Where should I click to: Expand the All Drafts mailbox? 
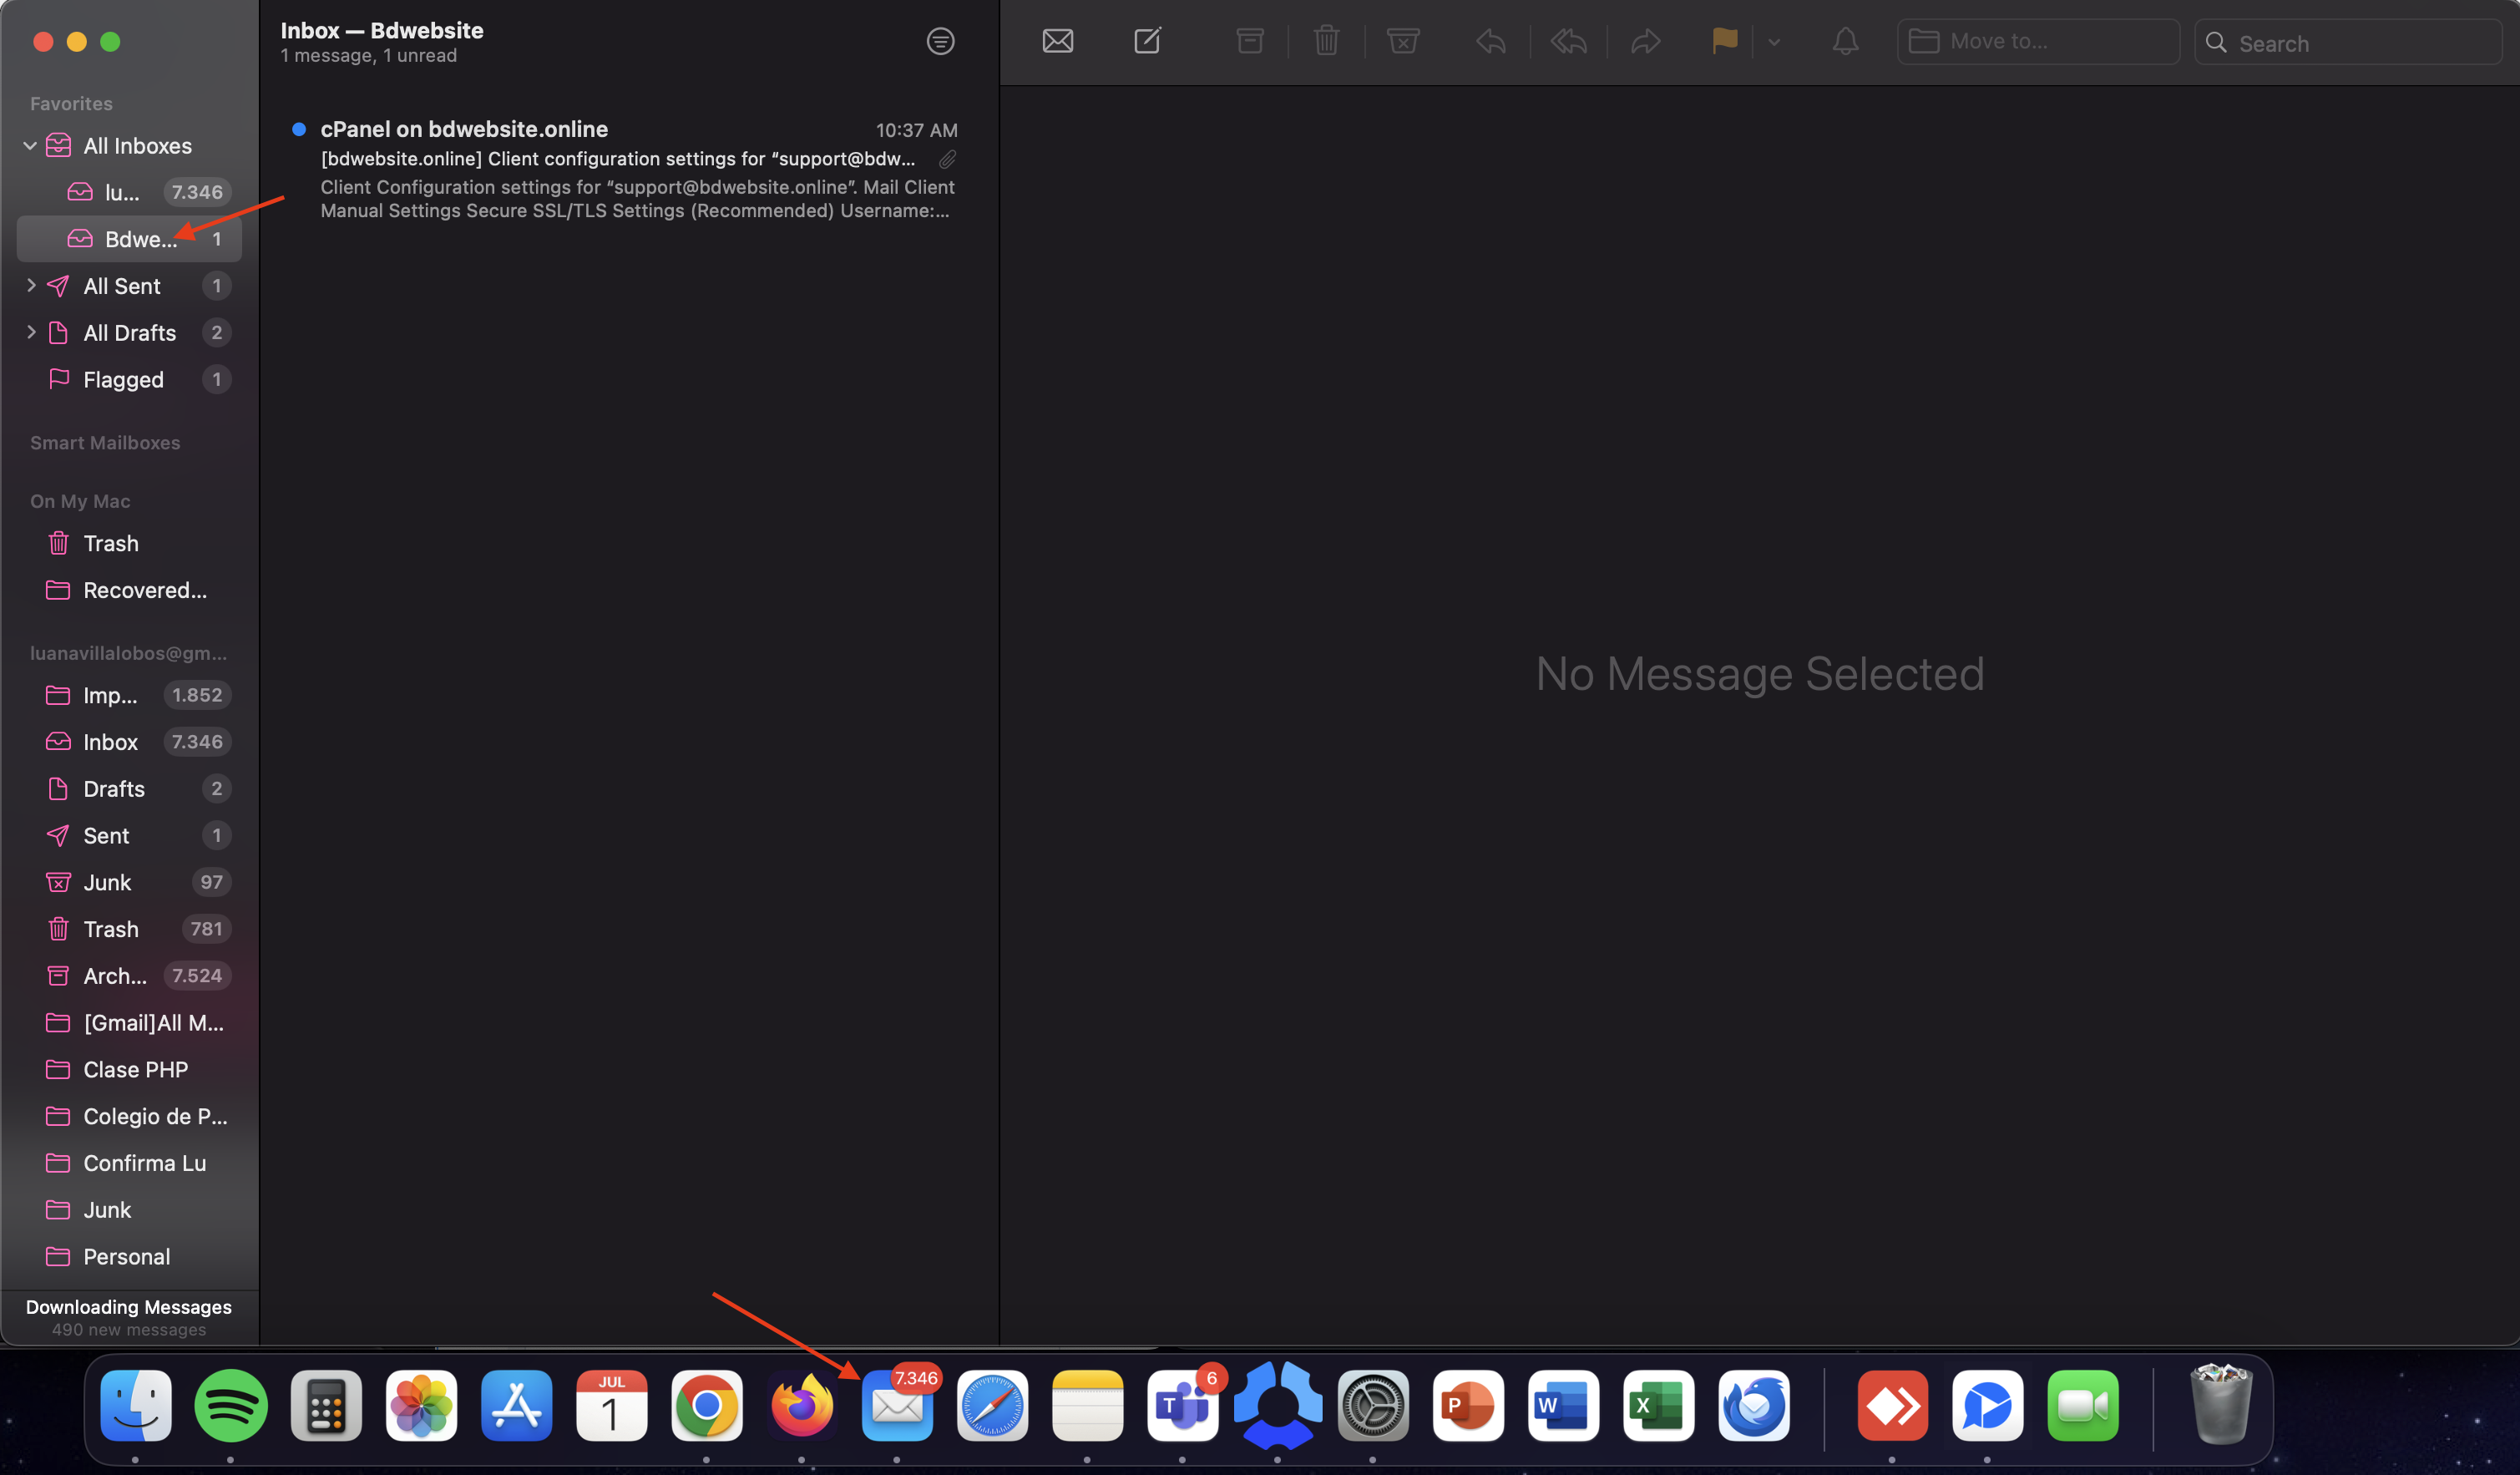point(31,332)
